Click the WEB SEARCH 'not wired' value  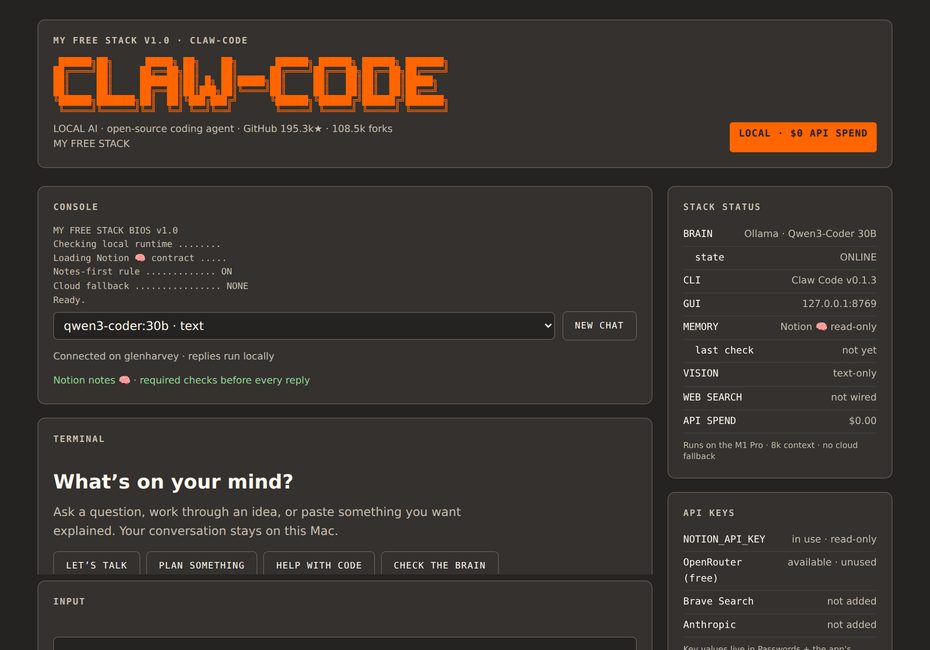pyautogui.click(x=853, y=397)
